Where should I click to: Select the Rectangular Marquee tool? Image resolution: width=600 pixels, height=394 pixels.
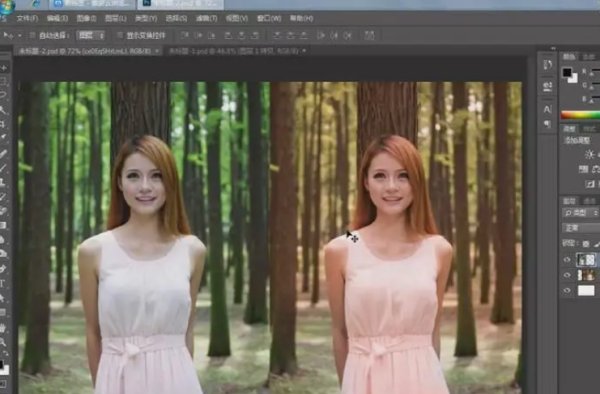click(x=4, y=81)
